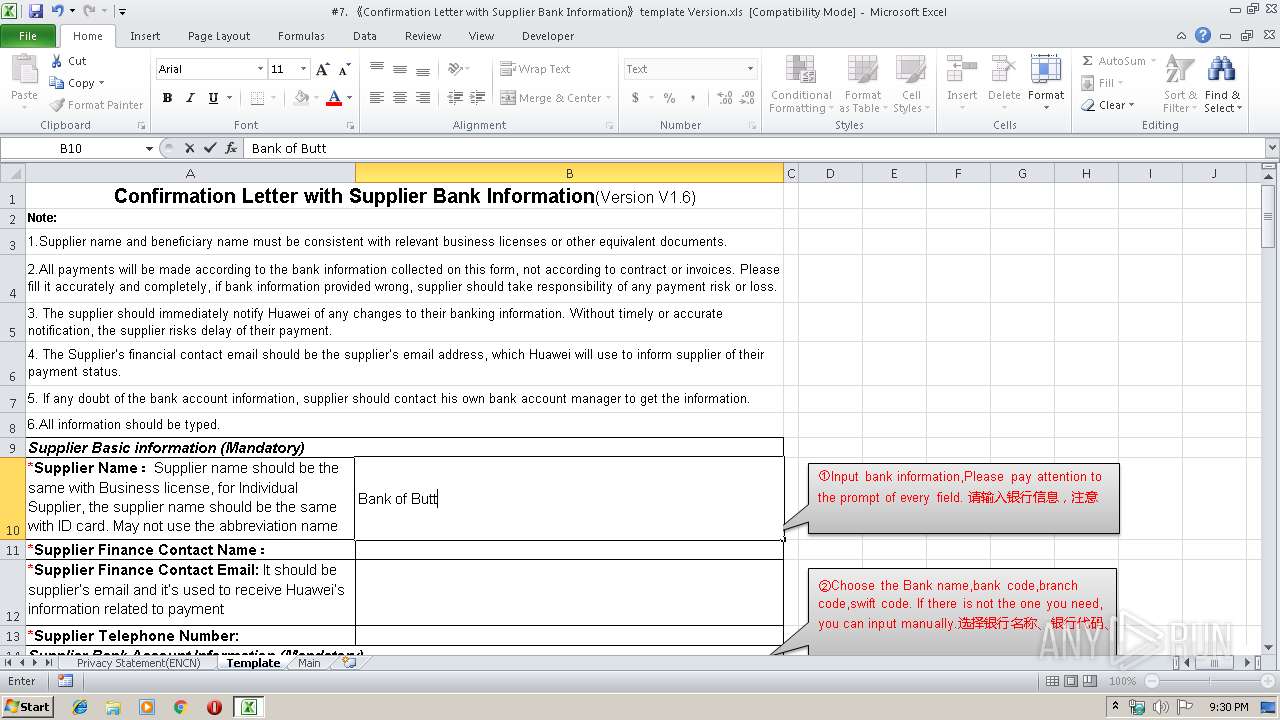
Task: Open the Clear menu button
Action: coord(1108,105)
